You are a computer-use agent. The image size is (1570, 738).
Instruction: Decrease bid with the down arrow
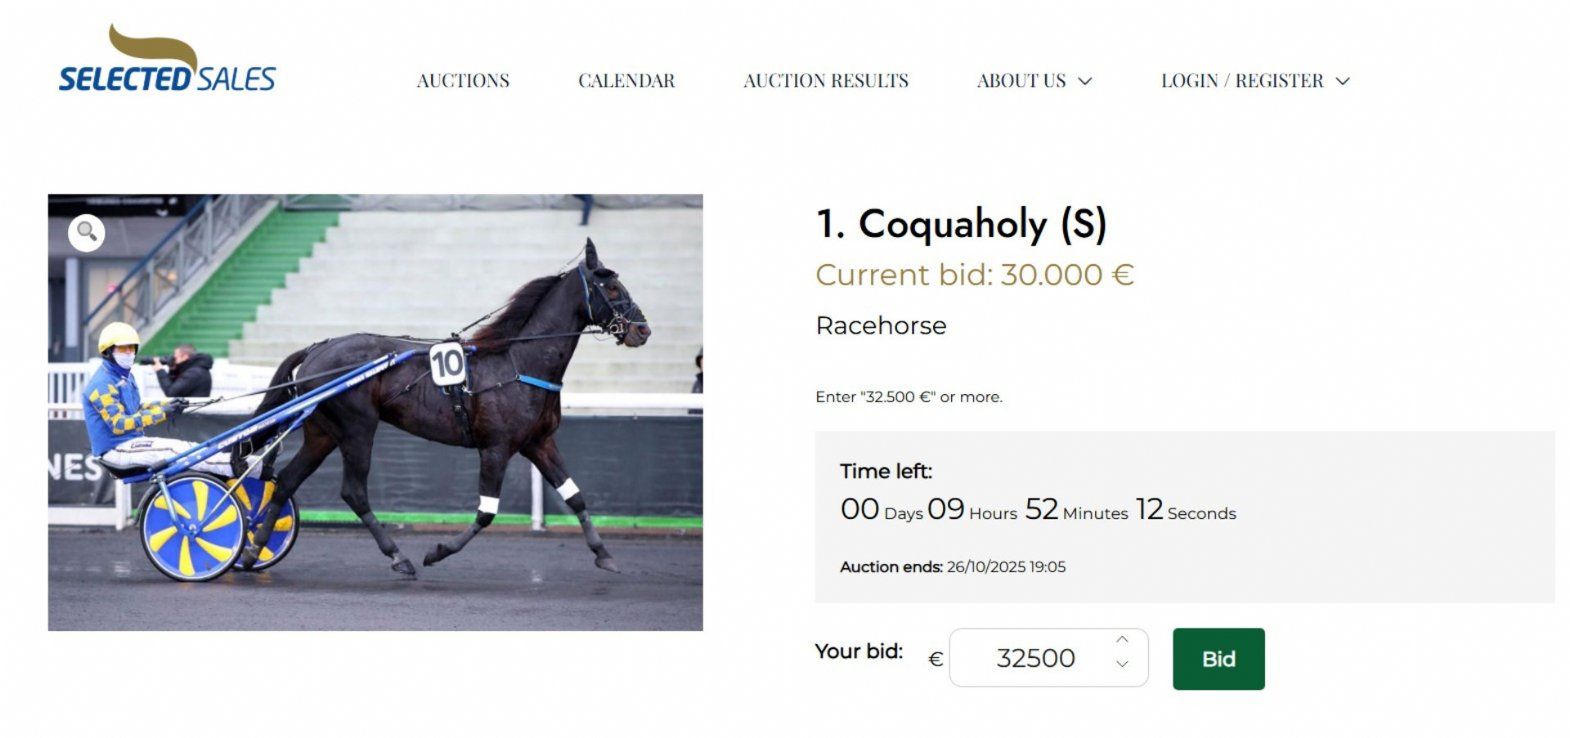click(1122, 664)
